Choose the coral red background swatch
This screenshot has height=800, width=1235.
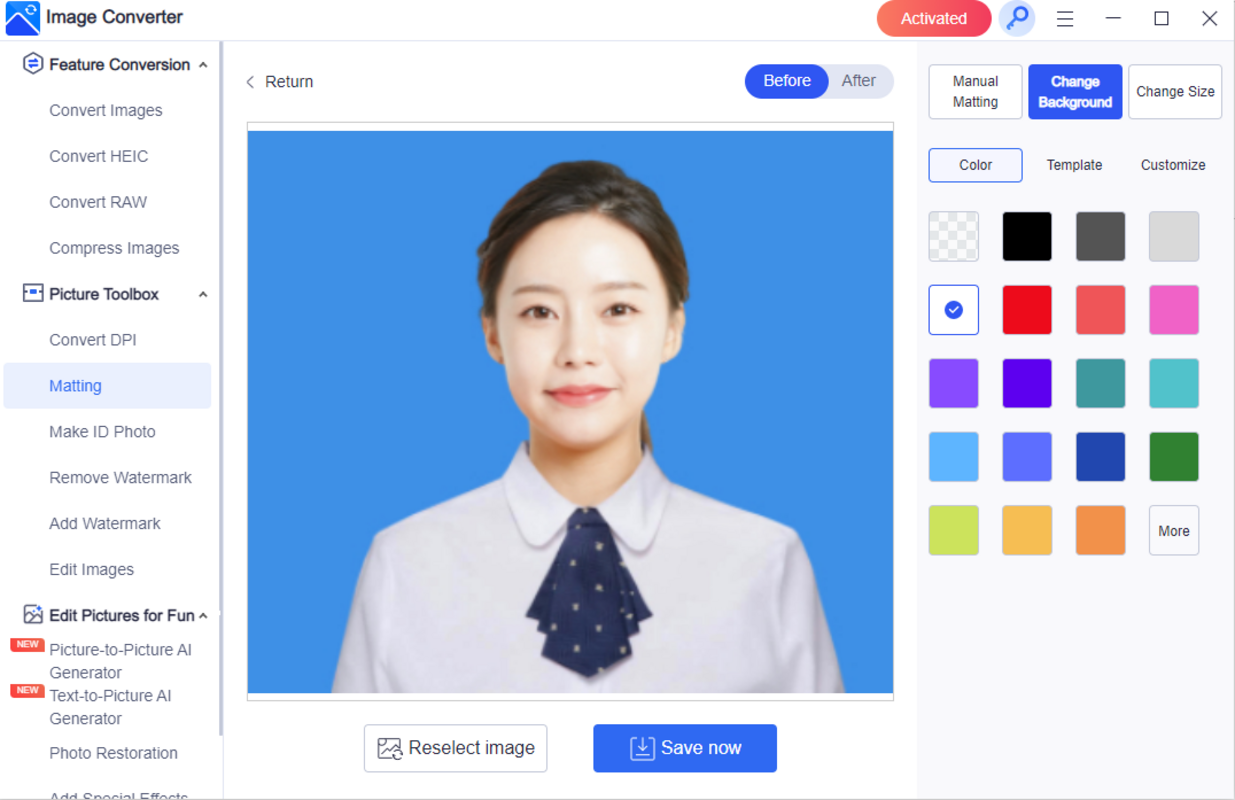tap(1100, 310)
